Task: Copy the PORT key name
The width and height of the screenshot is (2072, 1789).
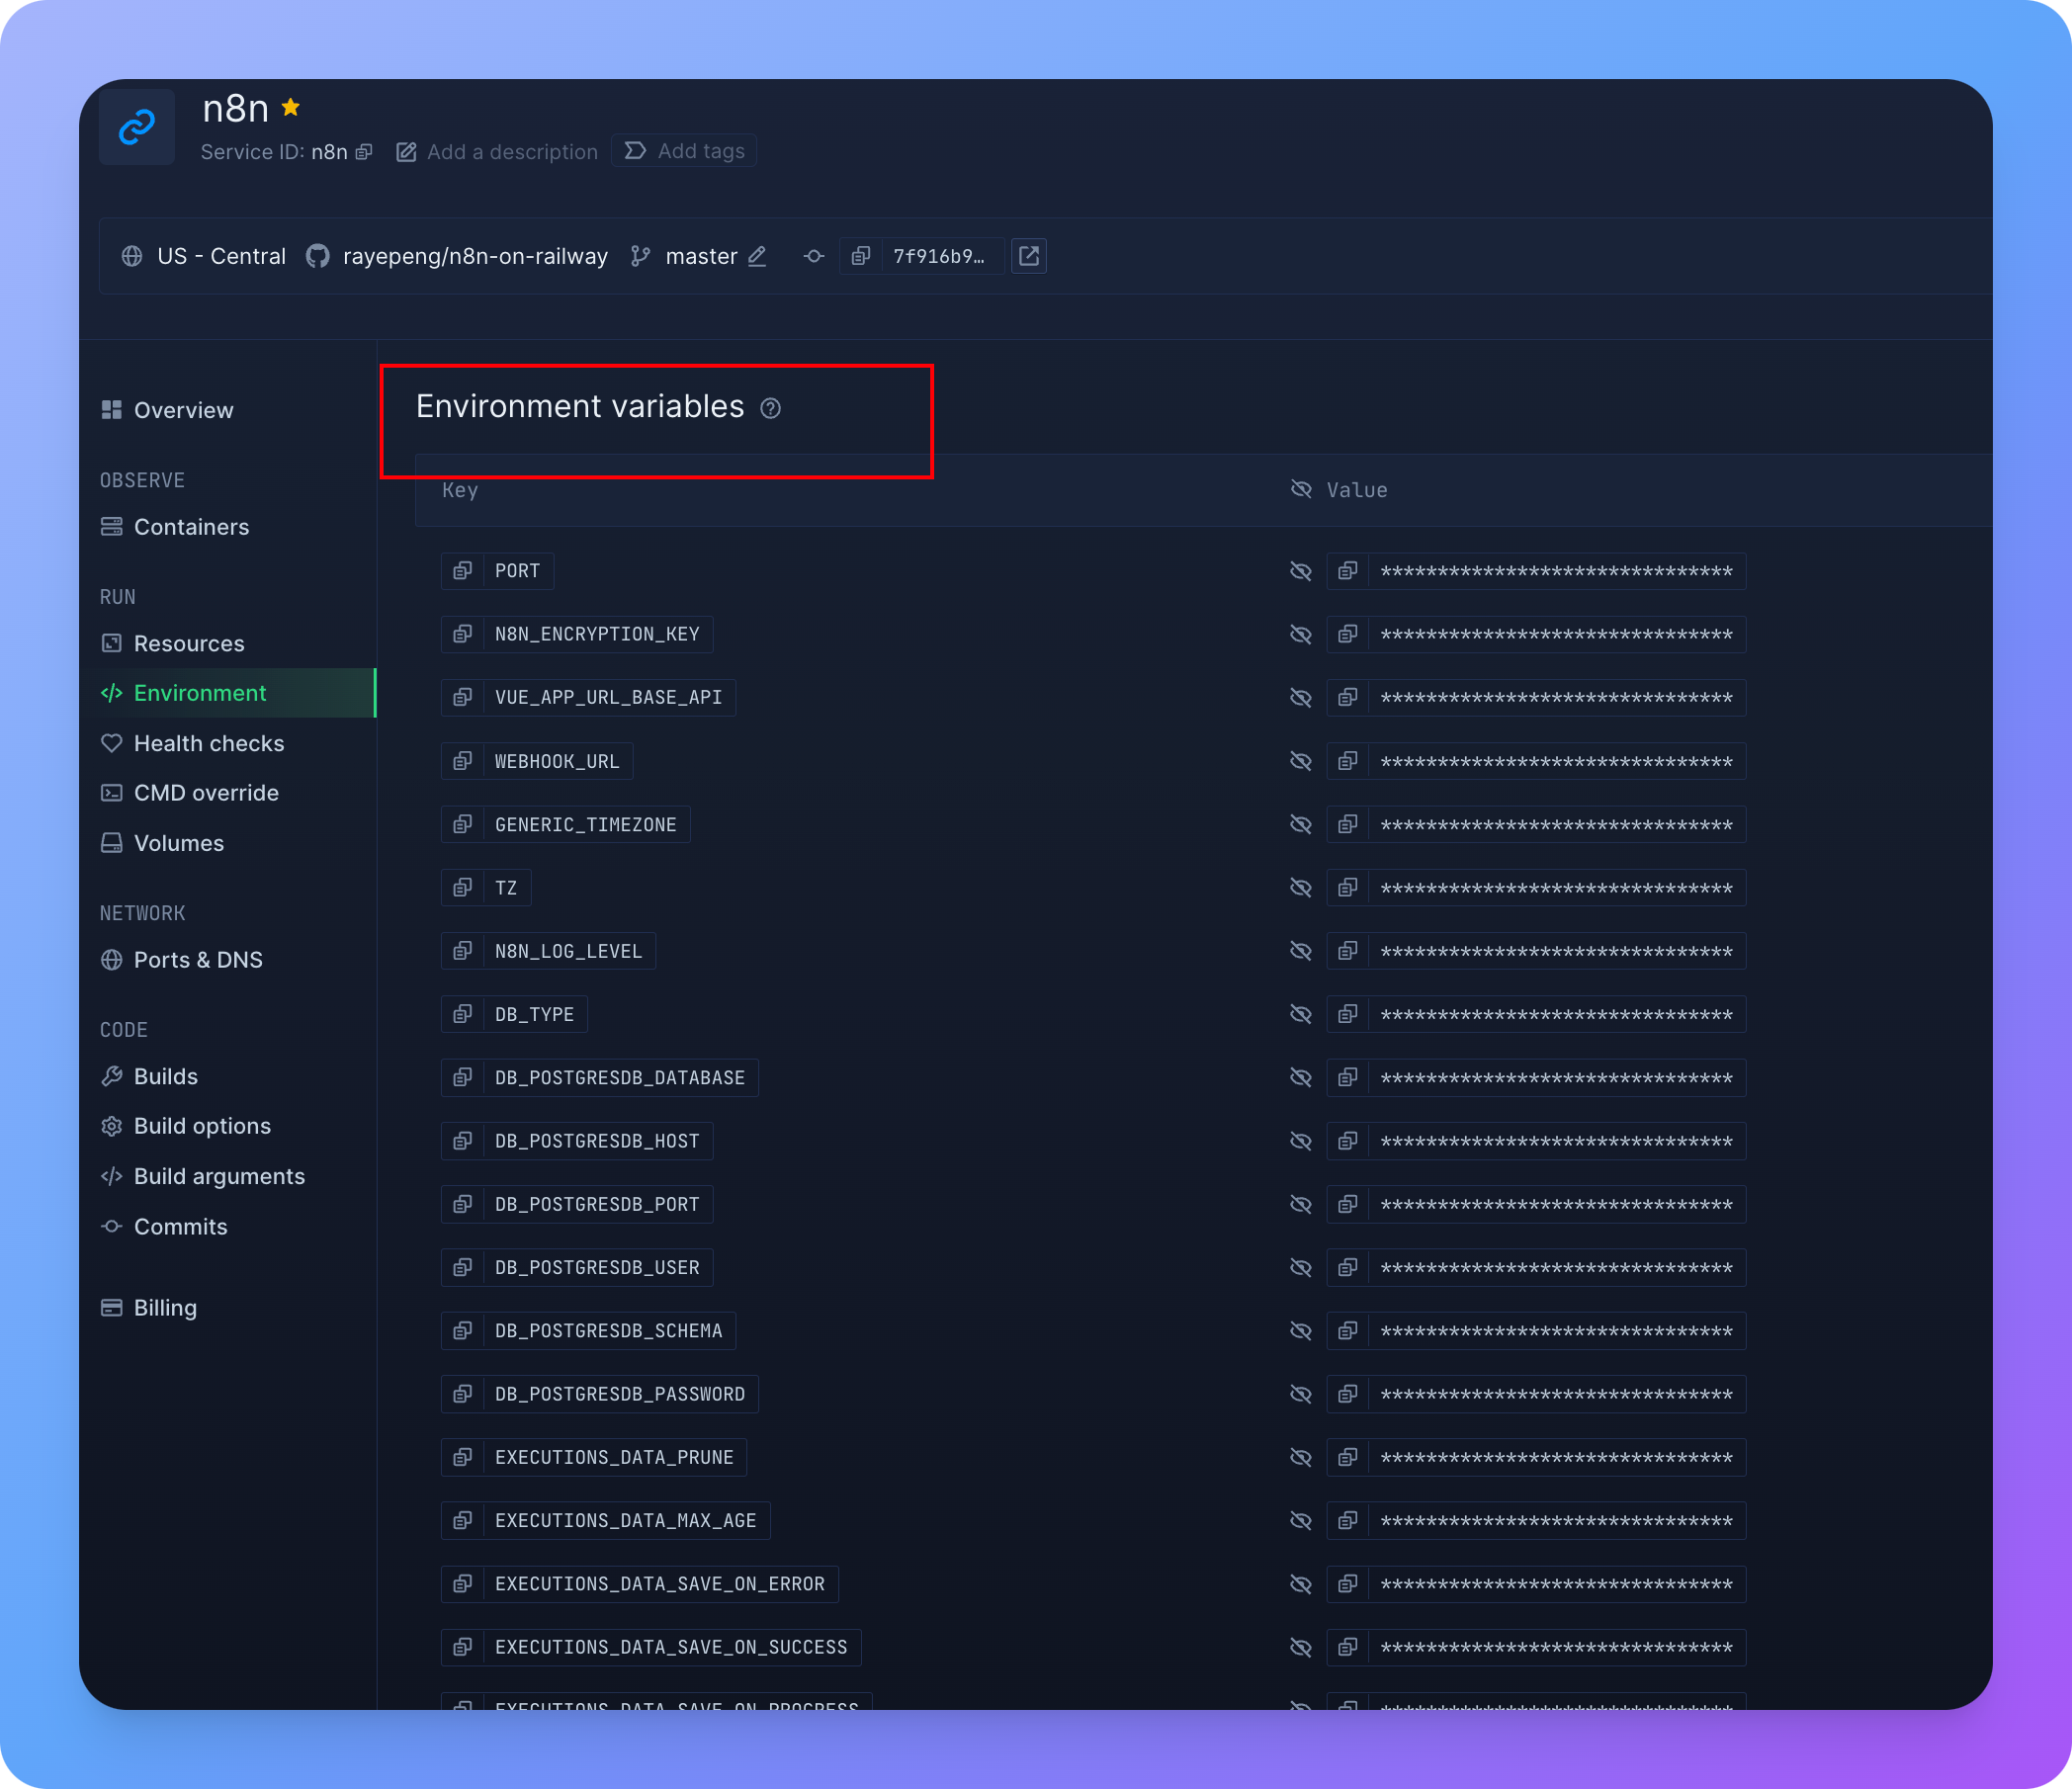Action: pyautogui.click(x=462, y=571)
